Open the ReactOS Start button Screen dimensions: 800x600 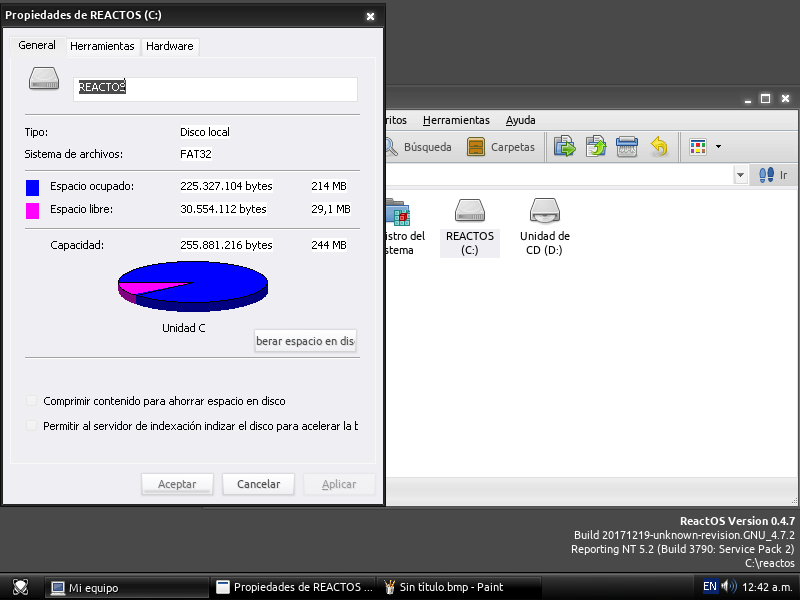click(x=20, y=587)
